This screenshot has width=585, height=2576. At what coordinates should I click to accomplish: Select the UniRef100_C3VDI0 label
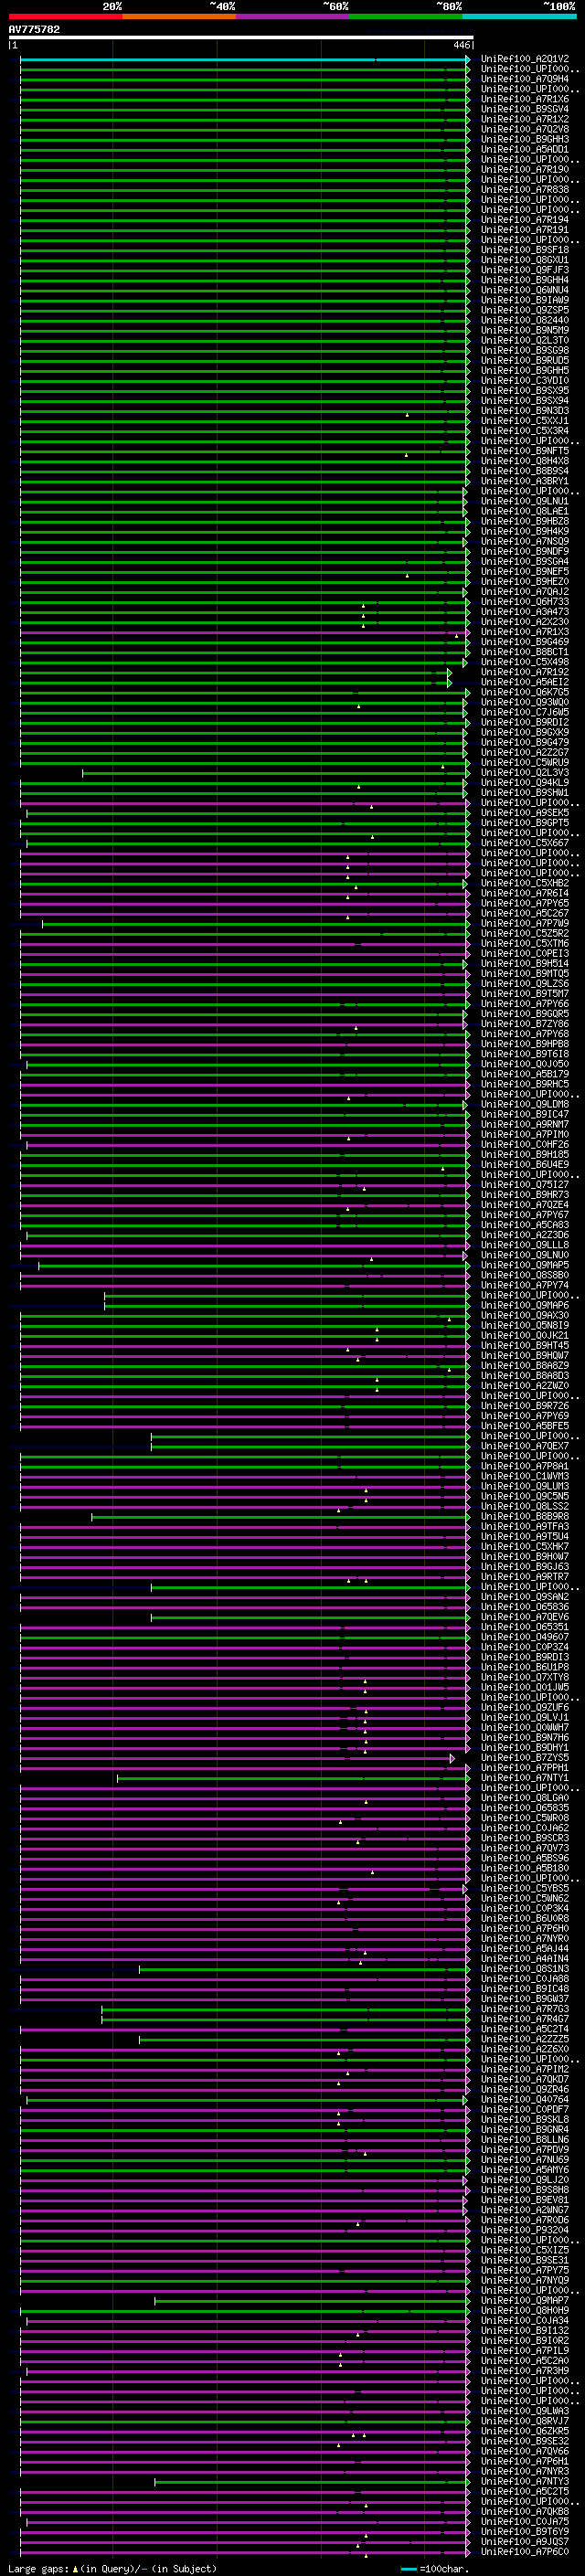525,381
